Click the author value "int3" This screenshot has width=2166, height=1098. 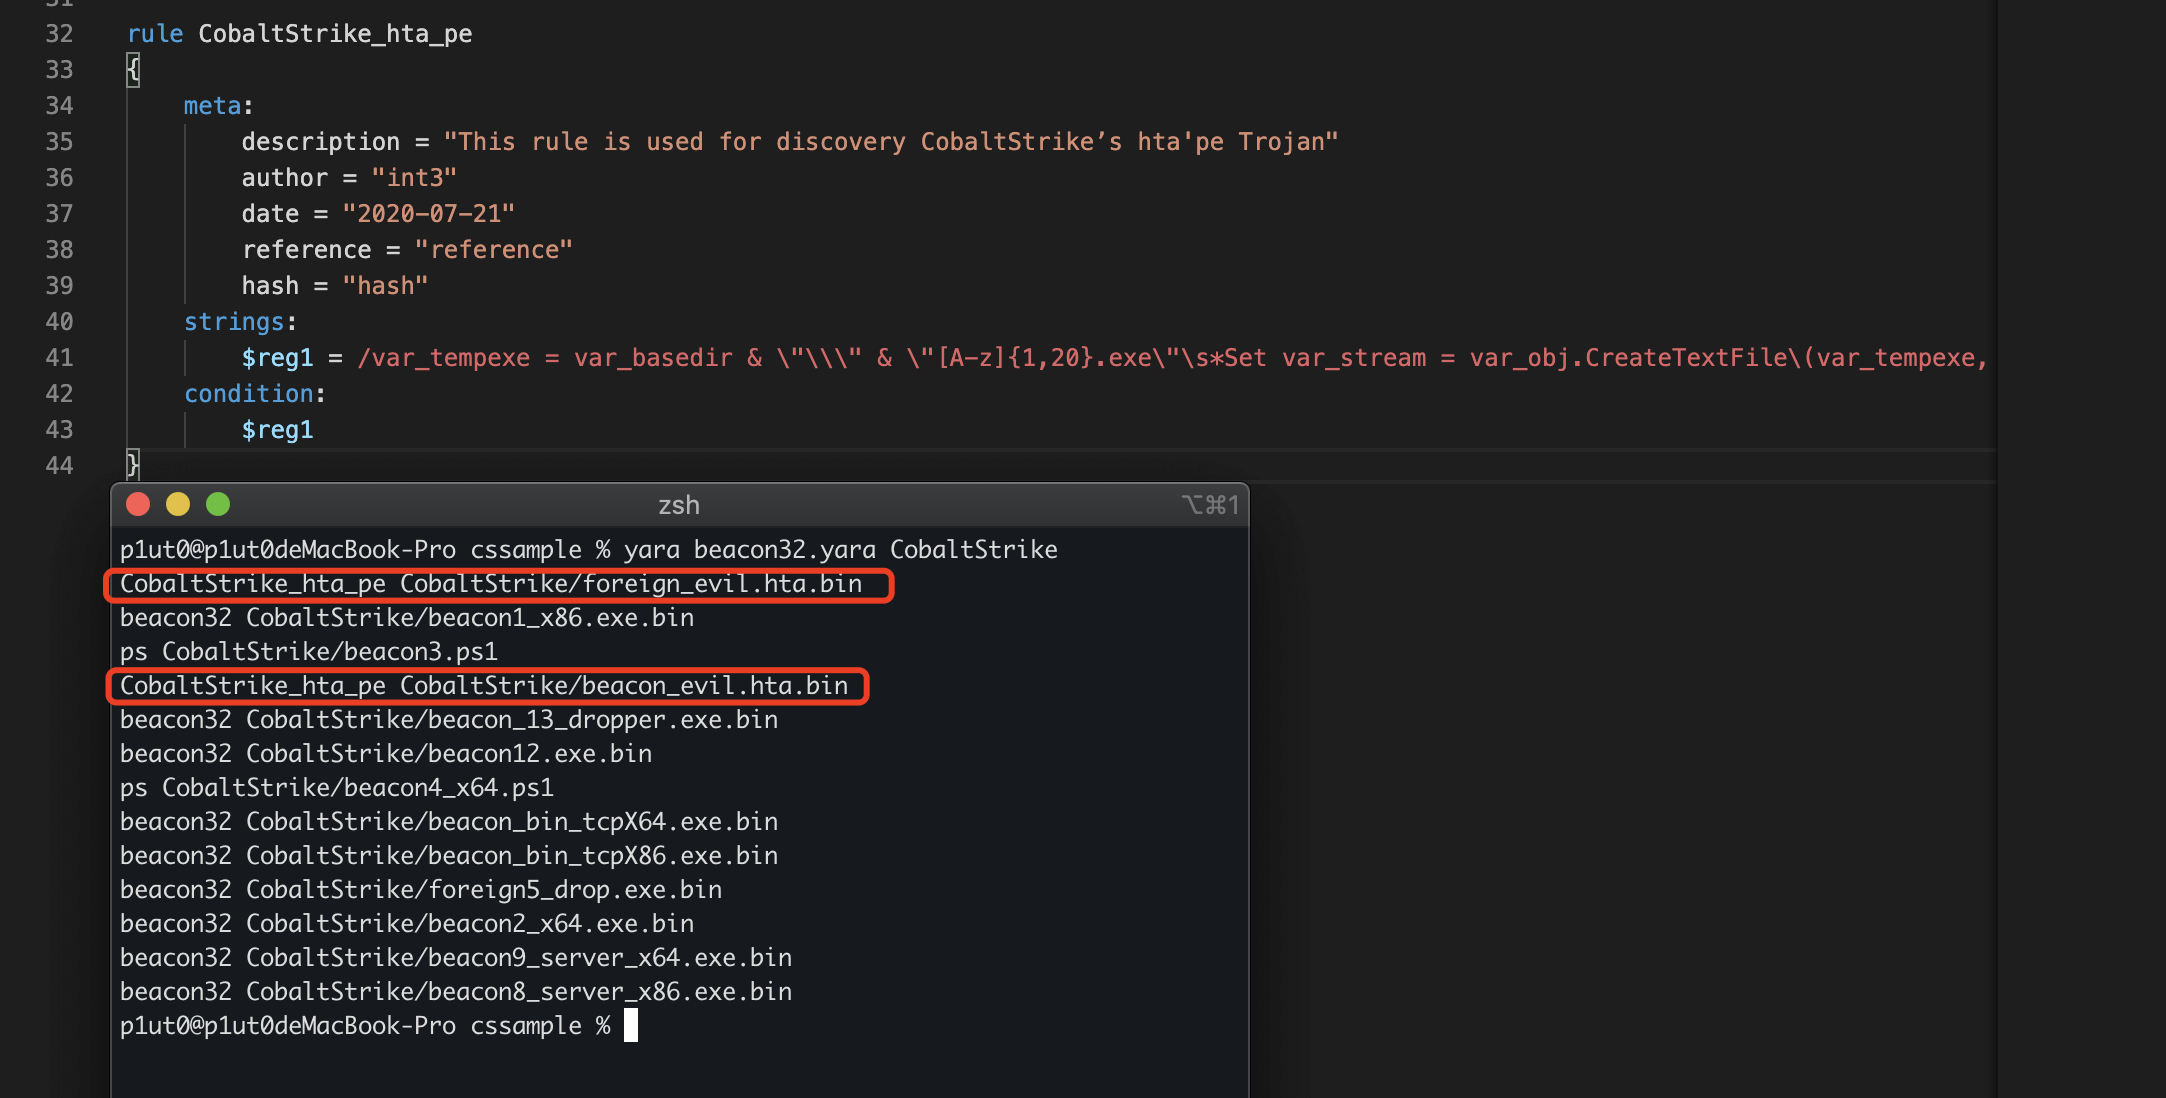pos(414,178)
